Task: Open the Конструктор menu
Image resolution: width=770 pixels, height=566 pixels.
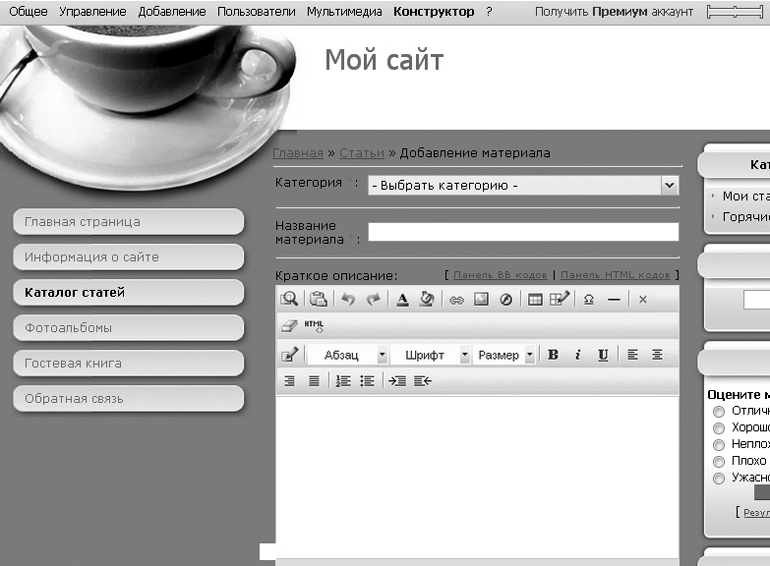Action: point(434,11)
